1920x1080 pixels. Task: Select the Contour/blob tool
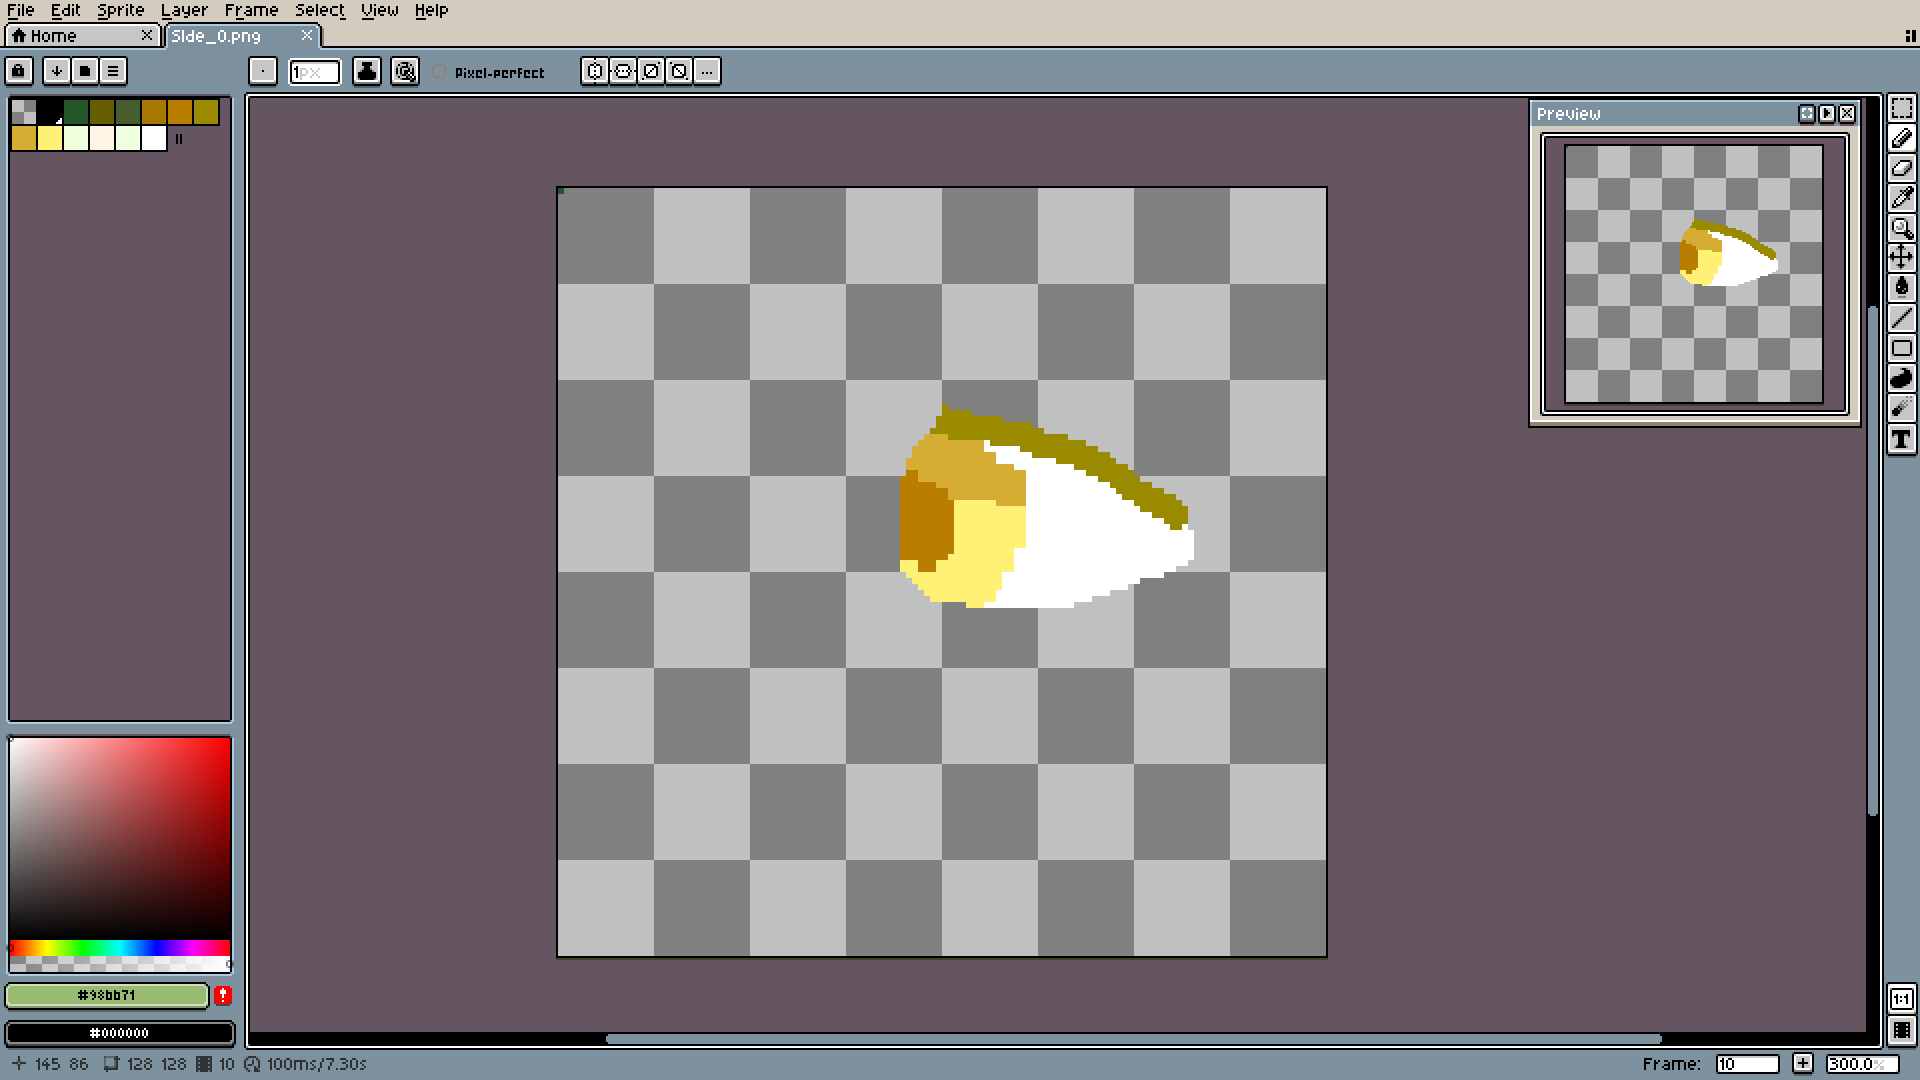1901,378
